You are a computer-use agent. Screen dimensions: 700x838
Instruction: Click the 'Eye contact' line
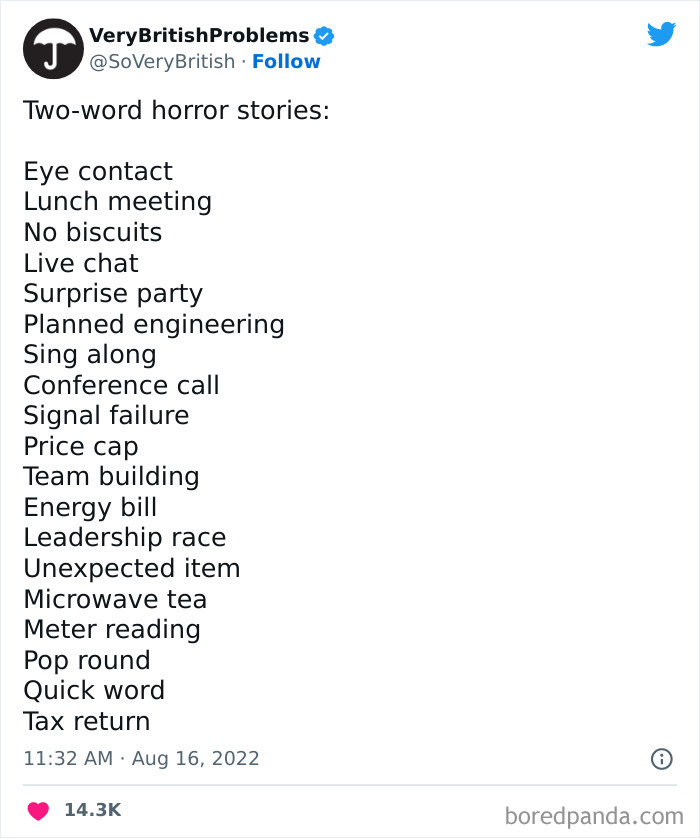coord(98,171)
